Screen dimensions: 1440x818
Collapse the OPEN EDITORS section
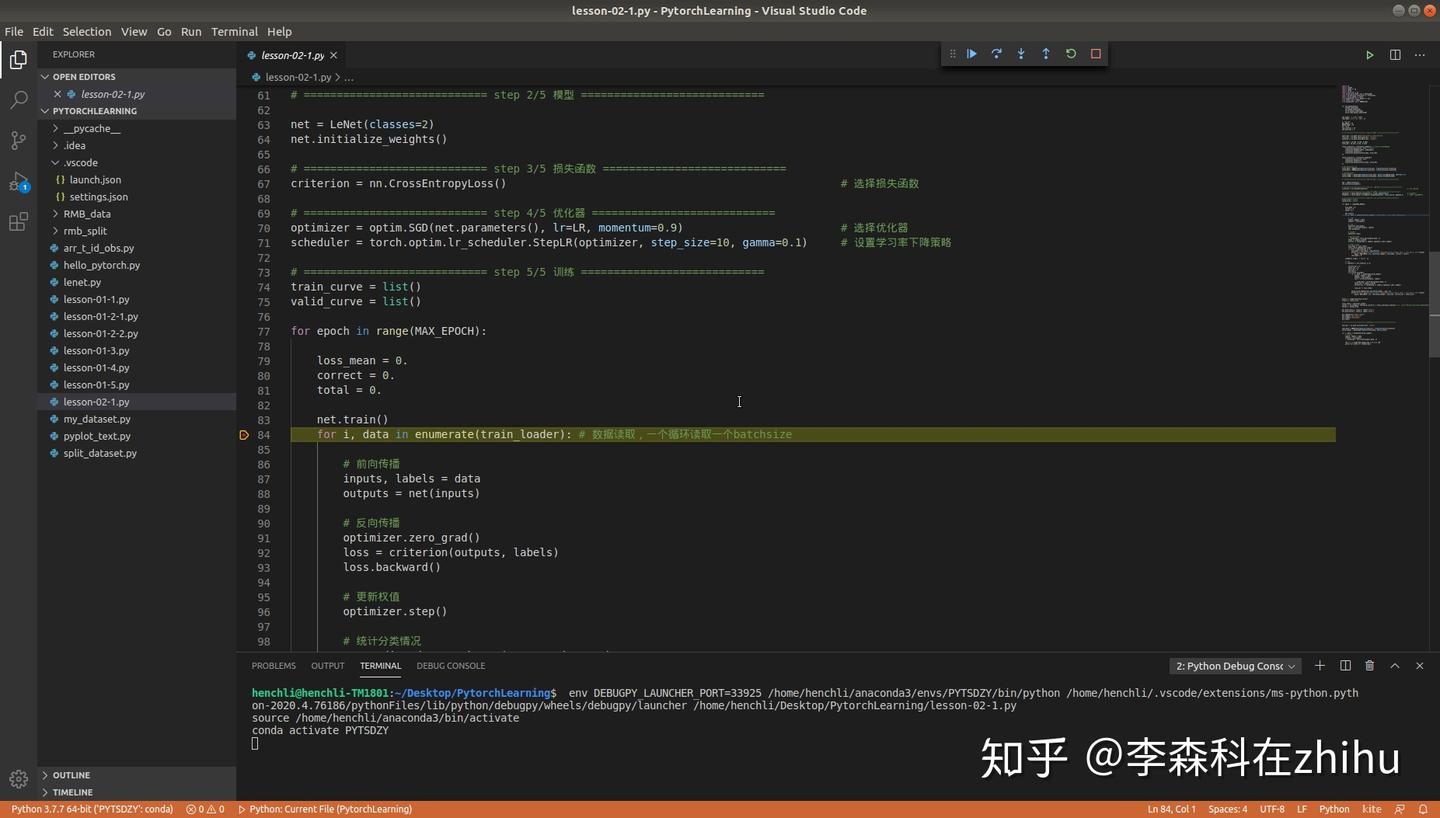pyautogui.click(x=84, y=76)
